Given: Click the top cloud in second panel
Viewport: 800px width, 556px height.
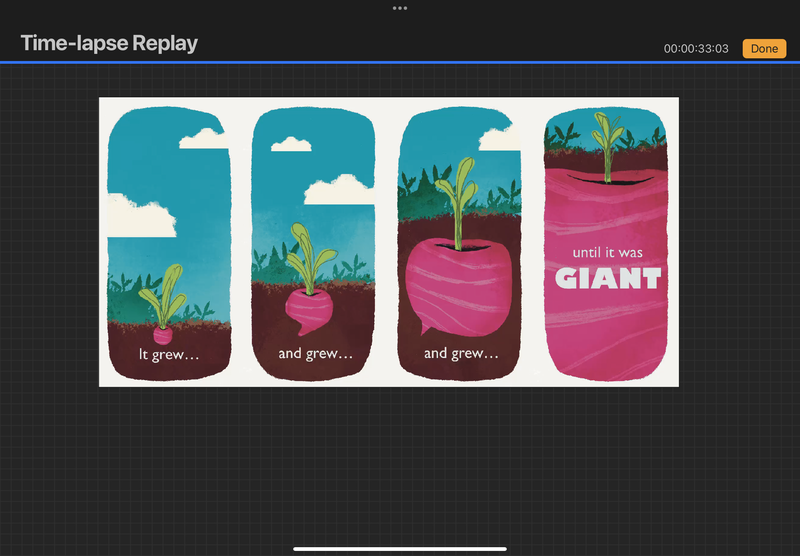Looking at the screenshot, I should pos(291,144).
